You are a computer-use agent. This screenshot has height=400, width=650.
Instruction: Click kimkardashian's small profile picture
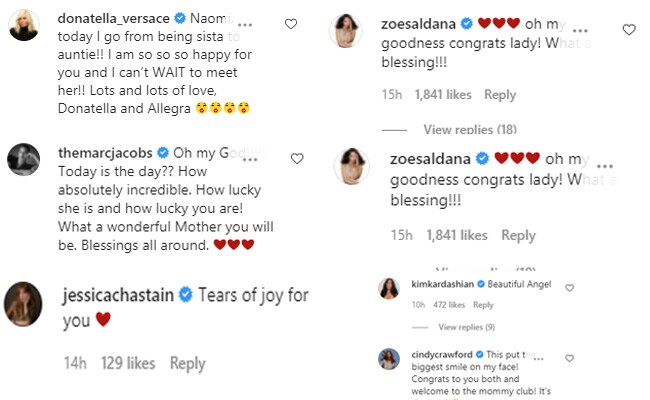(x=389, y=289)
